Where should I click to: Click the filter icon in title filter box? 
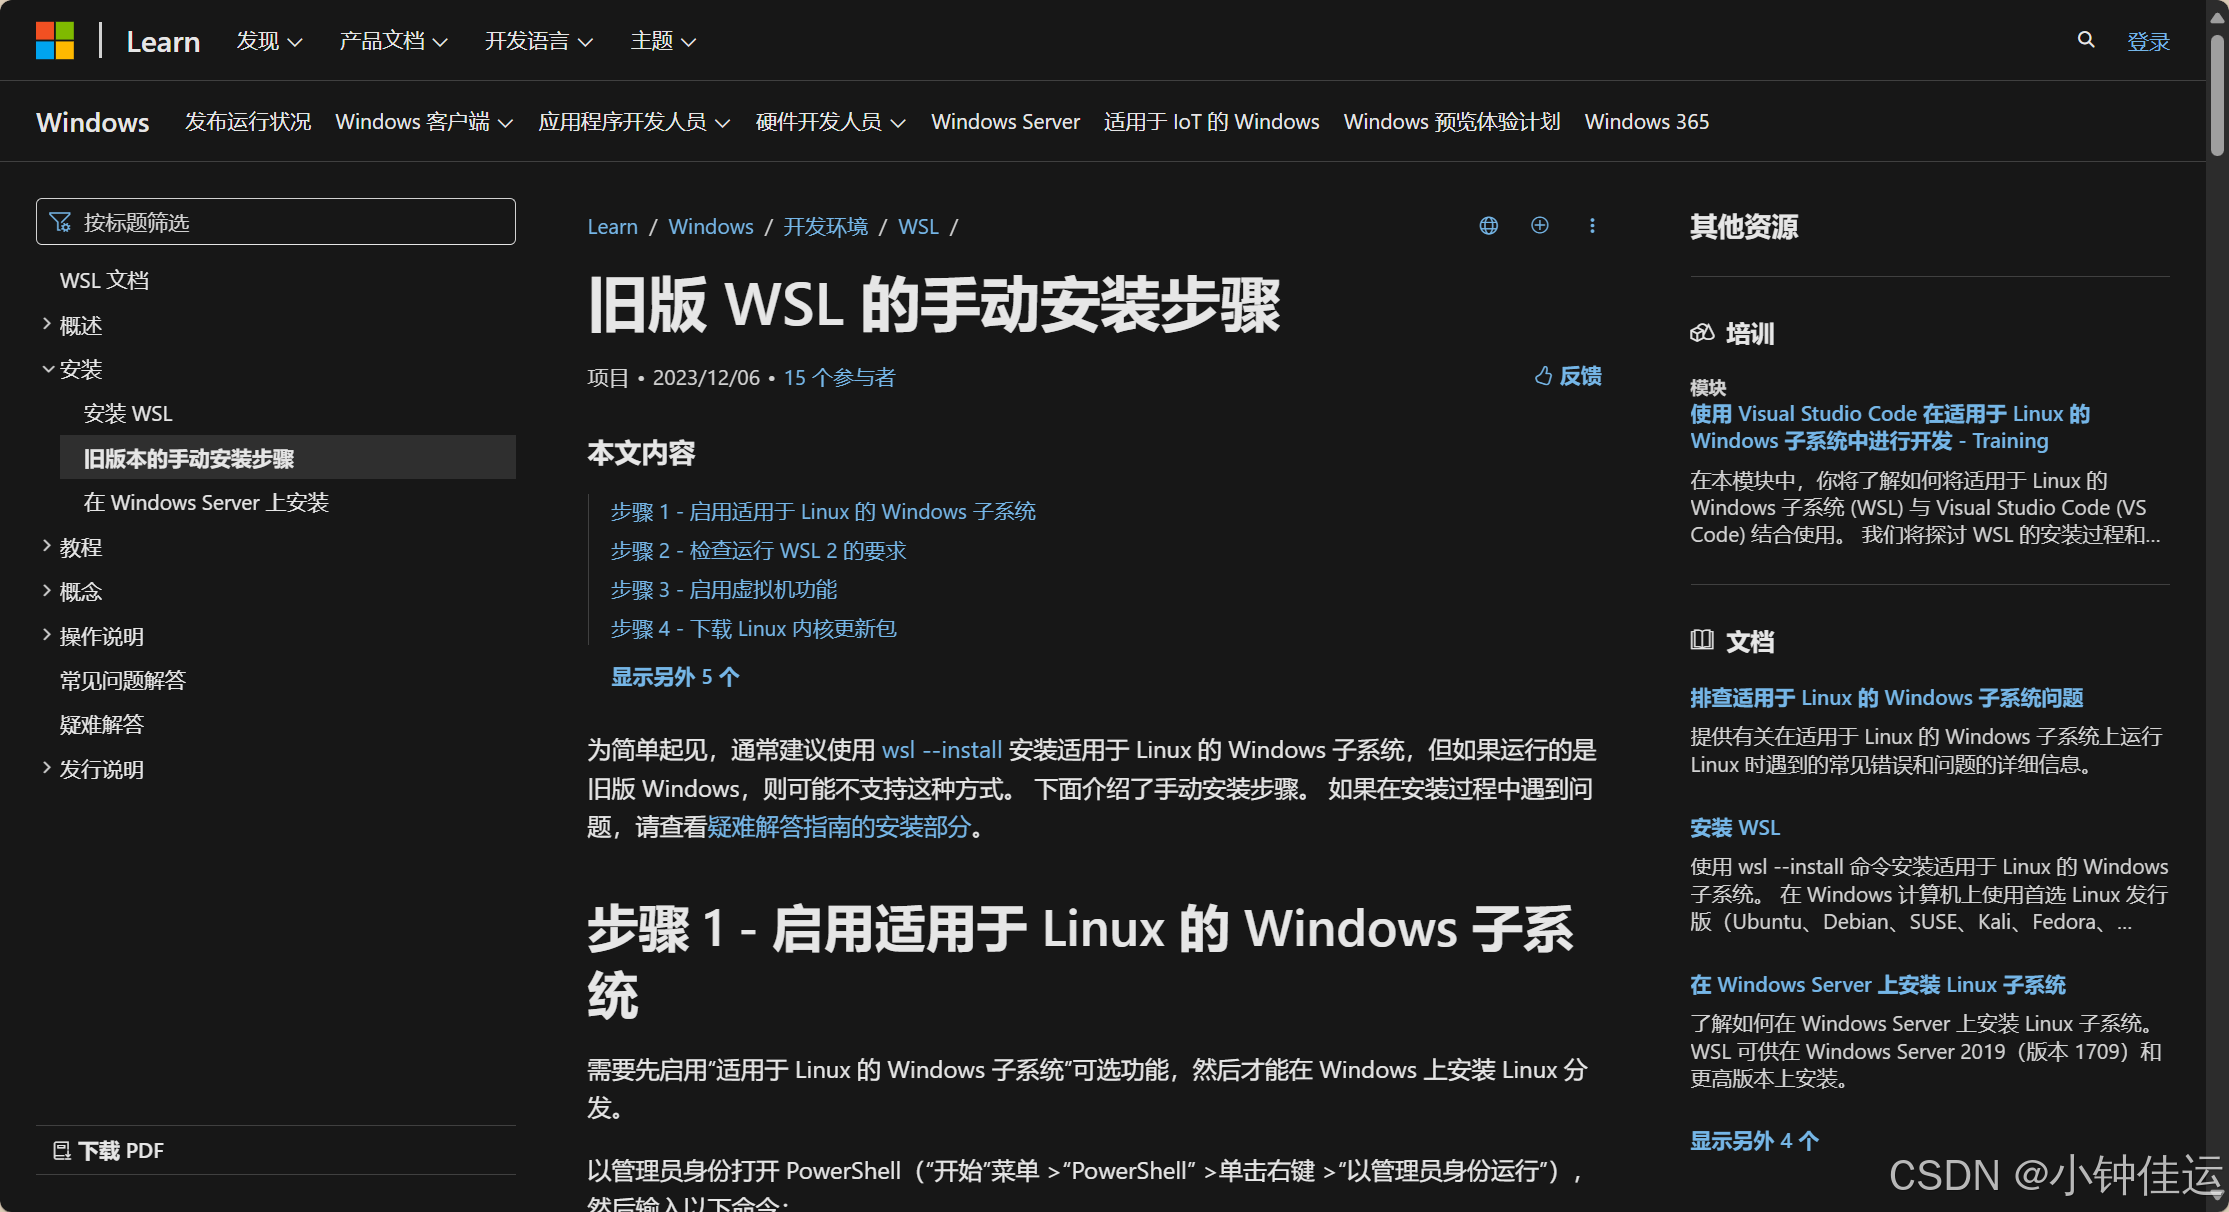60,222
